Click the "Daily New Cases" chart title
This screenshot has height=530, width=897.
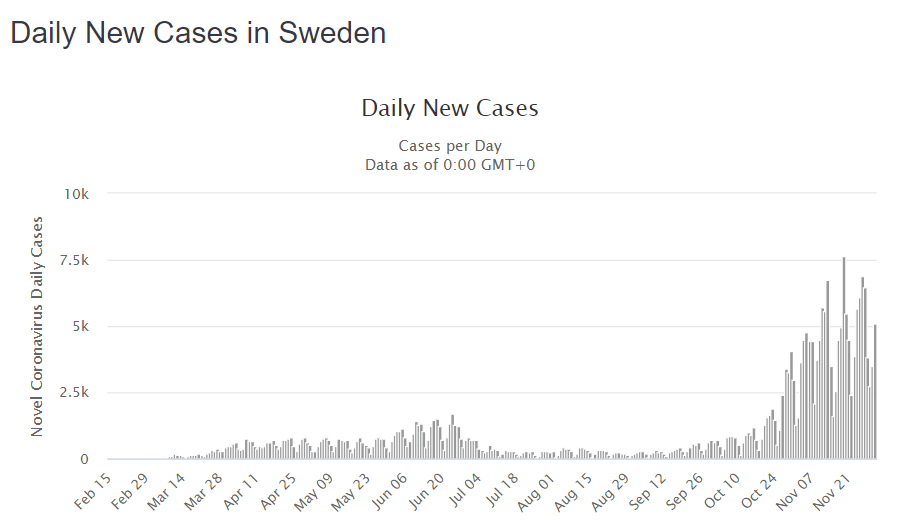pyautogui.click(x=450, y=108)
